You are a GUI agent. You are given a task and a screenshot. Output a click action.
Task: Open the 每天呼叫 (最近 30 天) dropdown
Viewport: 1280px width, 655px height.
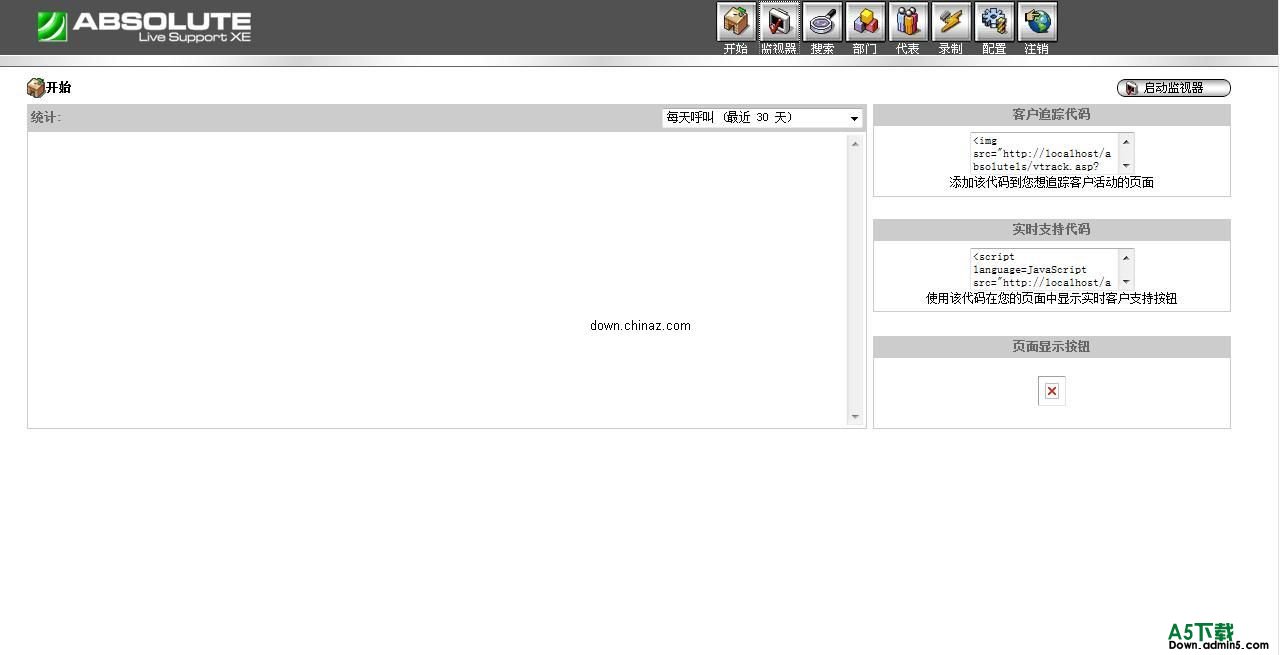[x=762, y=118]
